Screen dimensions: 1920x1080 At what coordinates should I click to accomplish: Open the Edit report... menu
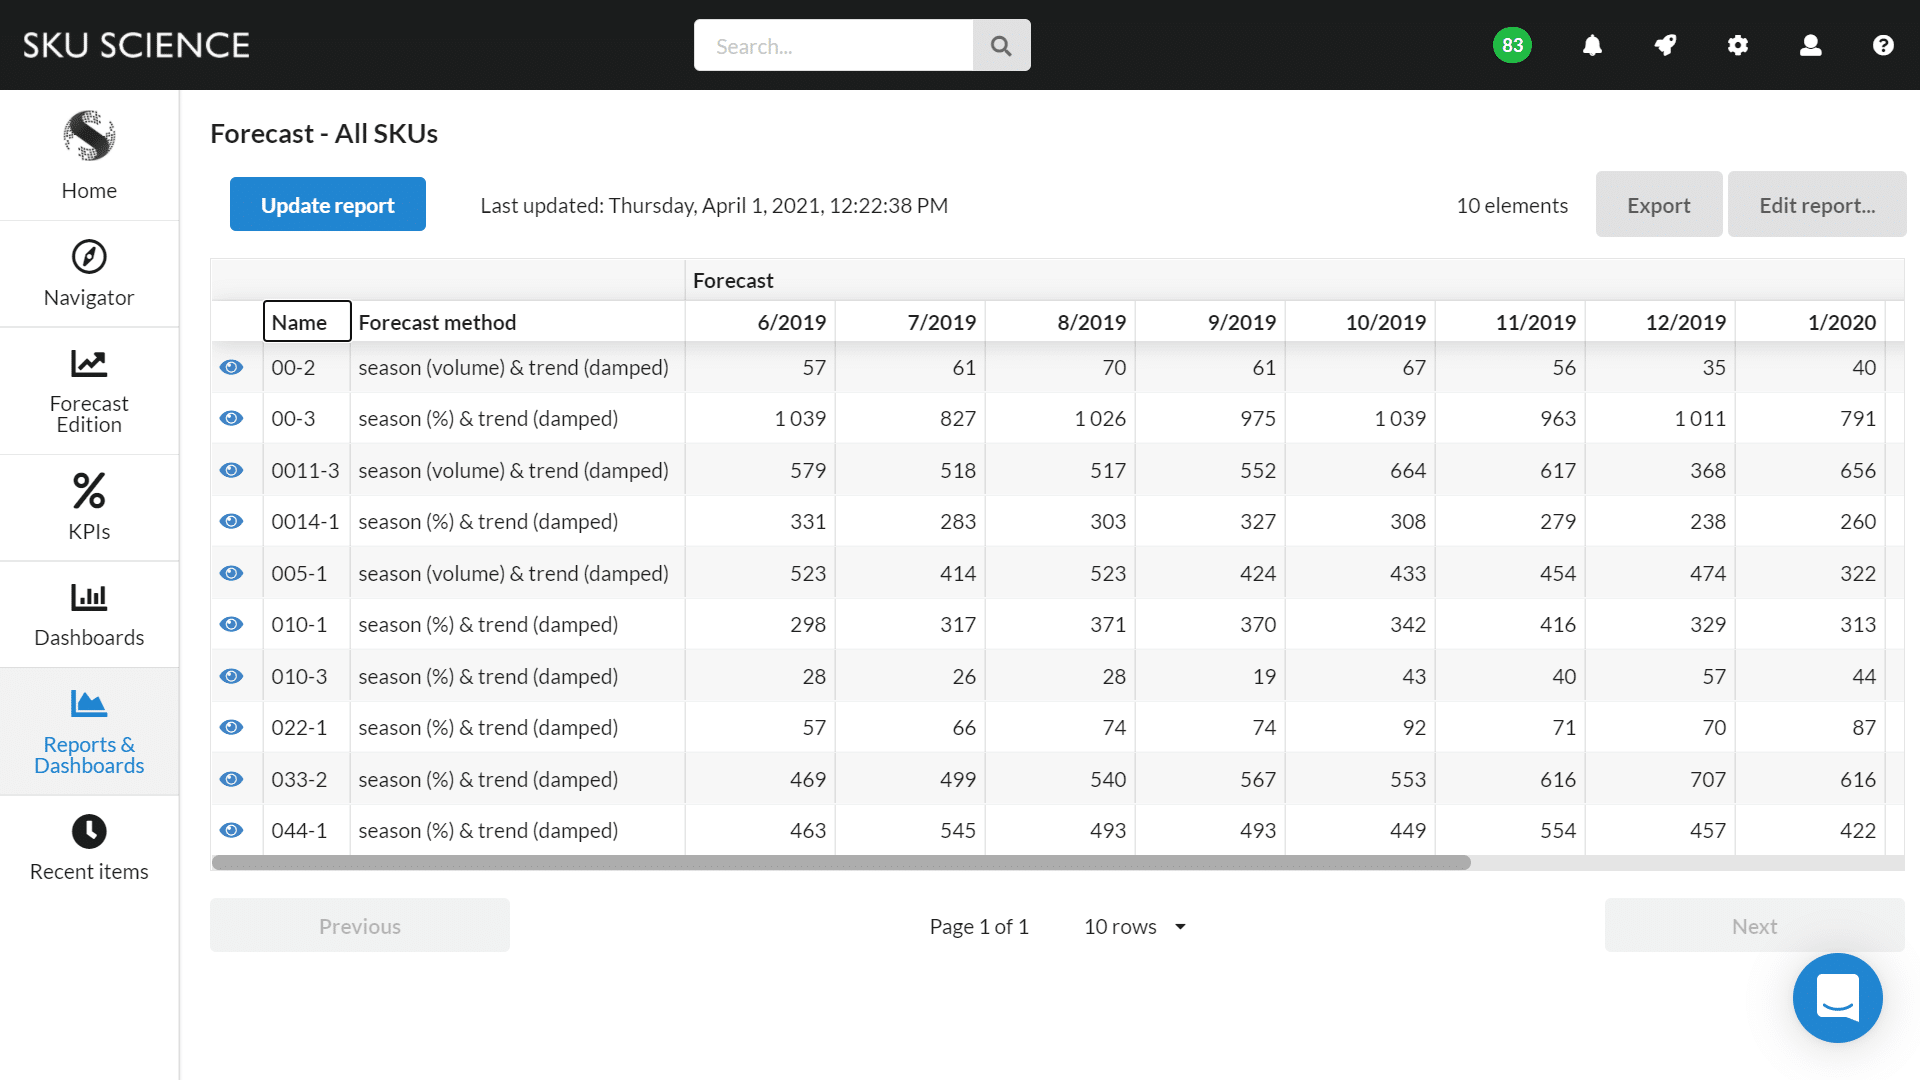coord(1816,205)
